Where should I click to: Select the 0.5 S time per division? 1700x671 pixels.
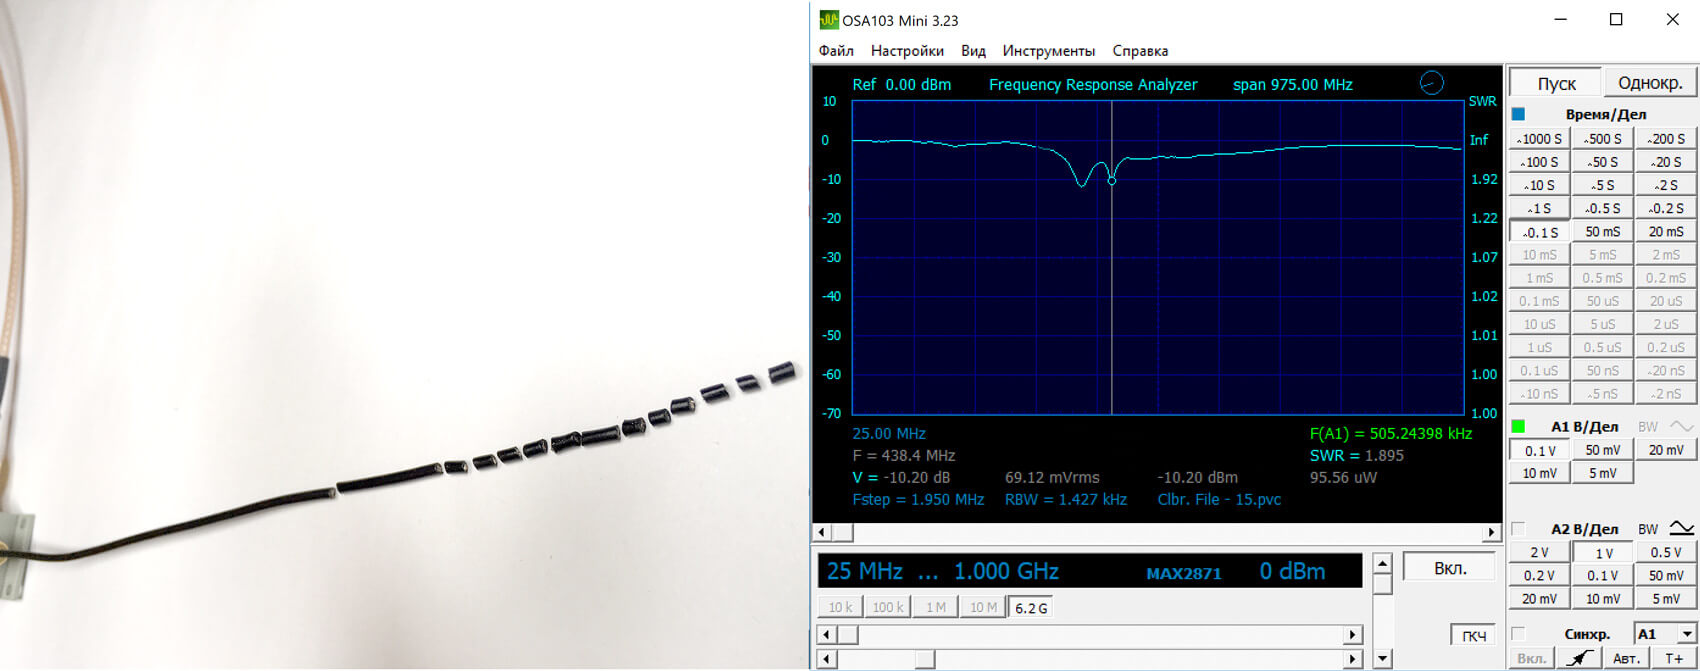coord(1602,208)
